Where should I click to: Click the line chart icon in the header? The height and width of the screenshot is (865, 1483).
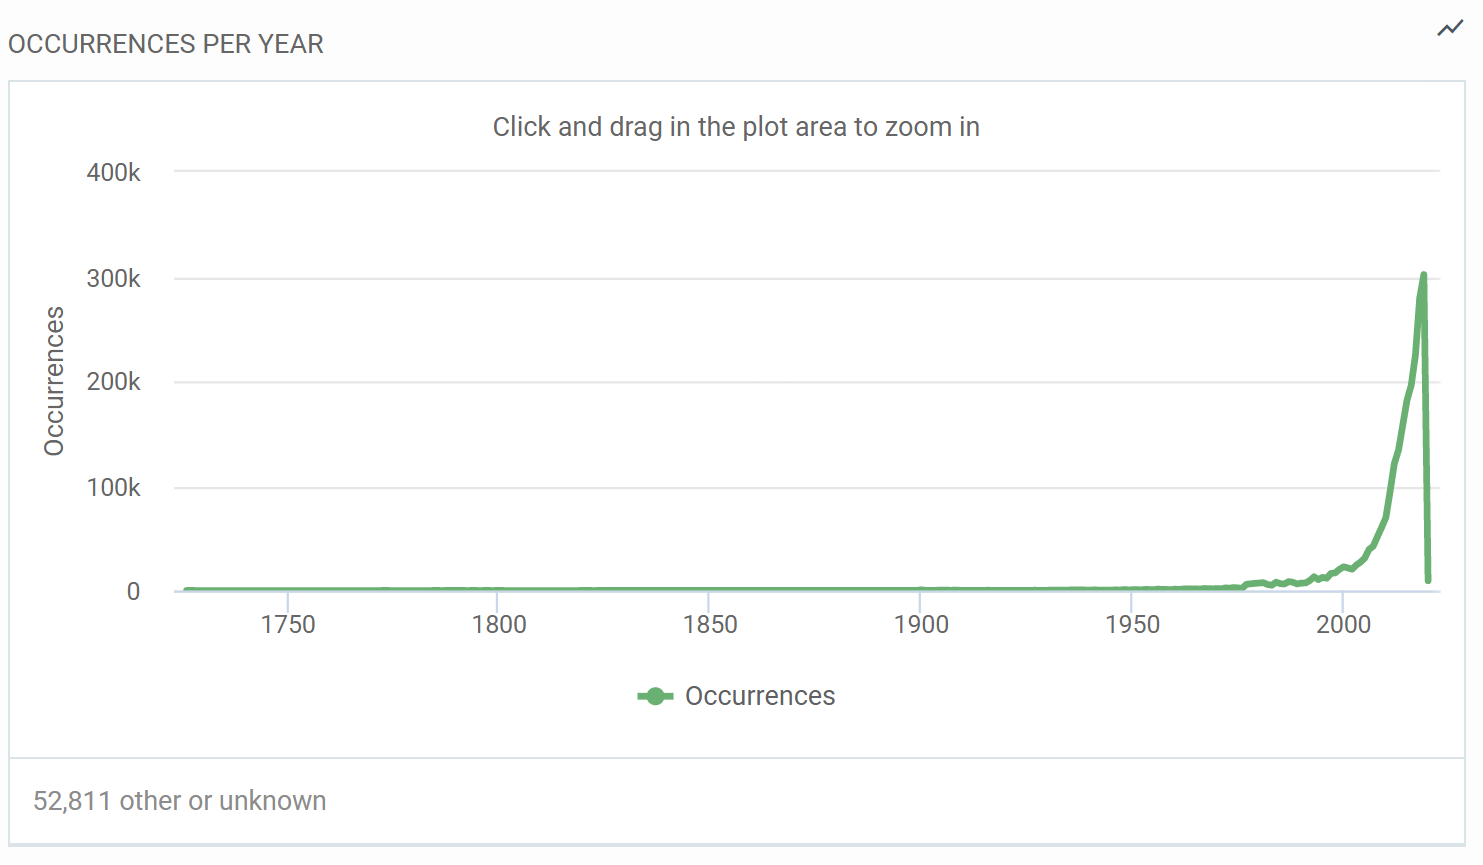click(x=1450, y=29)
